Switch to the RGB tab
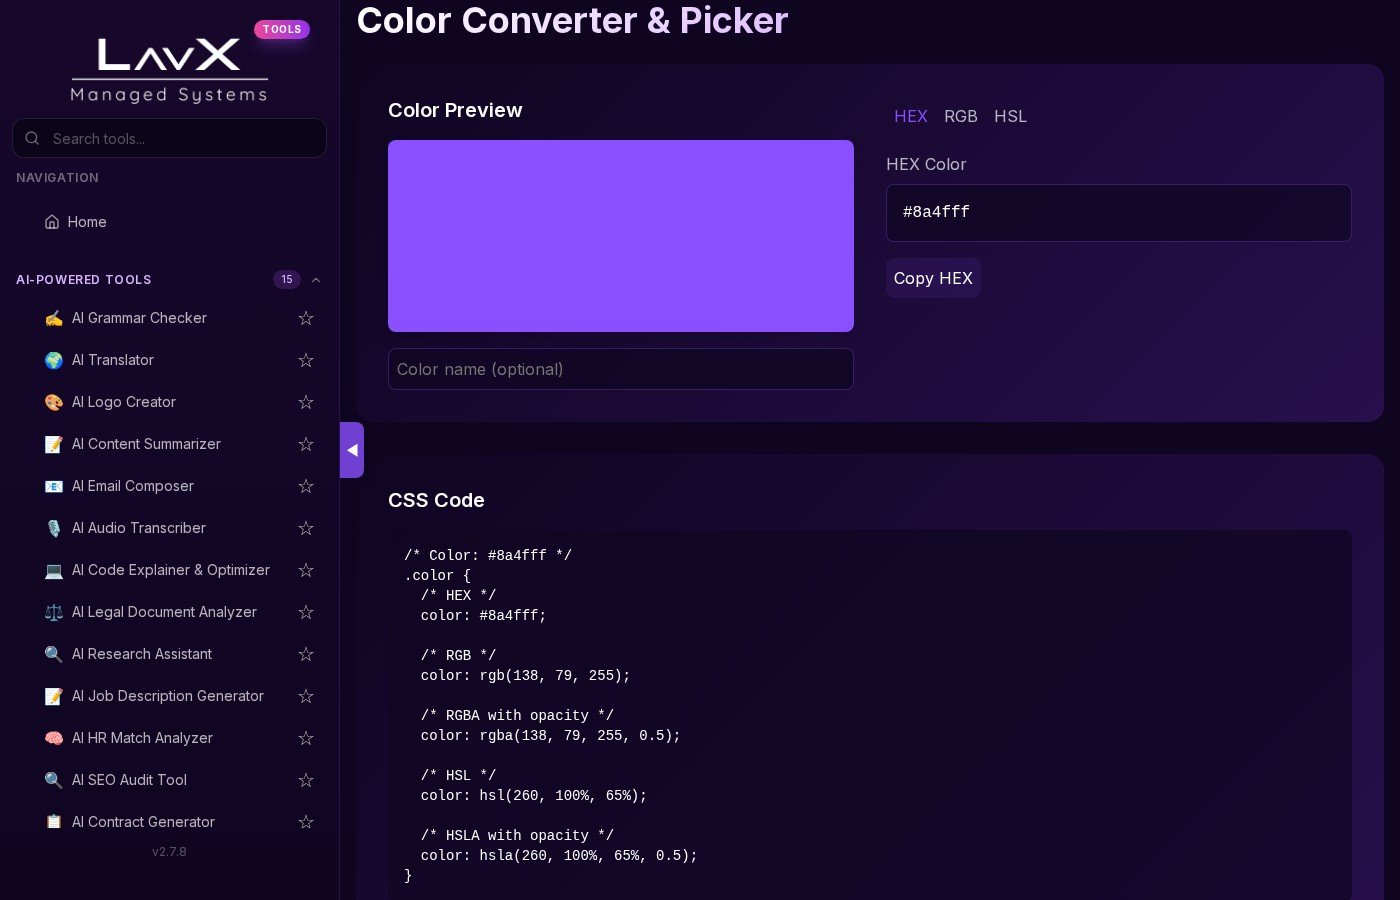 960,116
